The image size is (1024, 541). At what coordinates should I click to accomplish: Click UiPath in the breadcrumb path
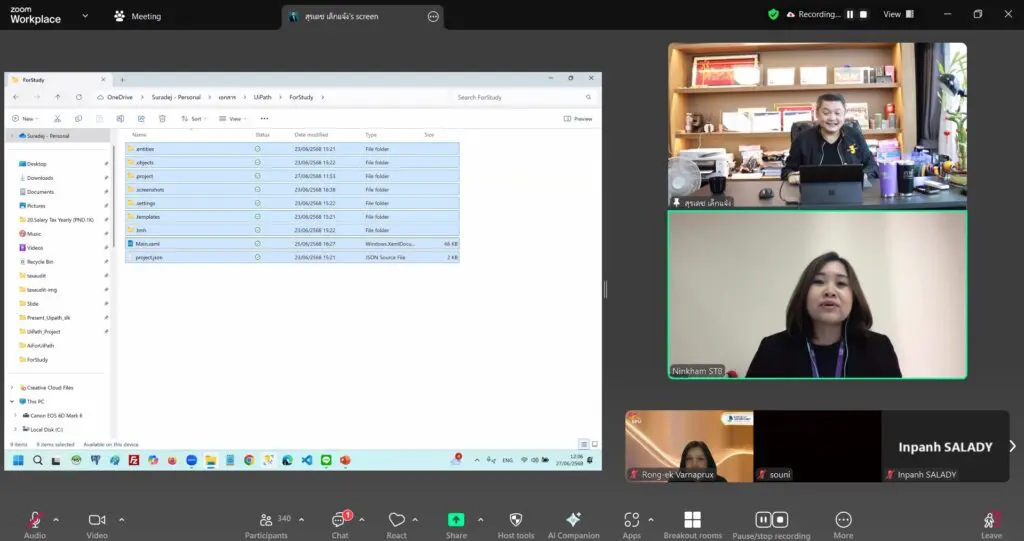(x=263, y=97)
